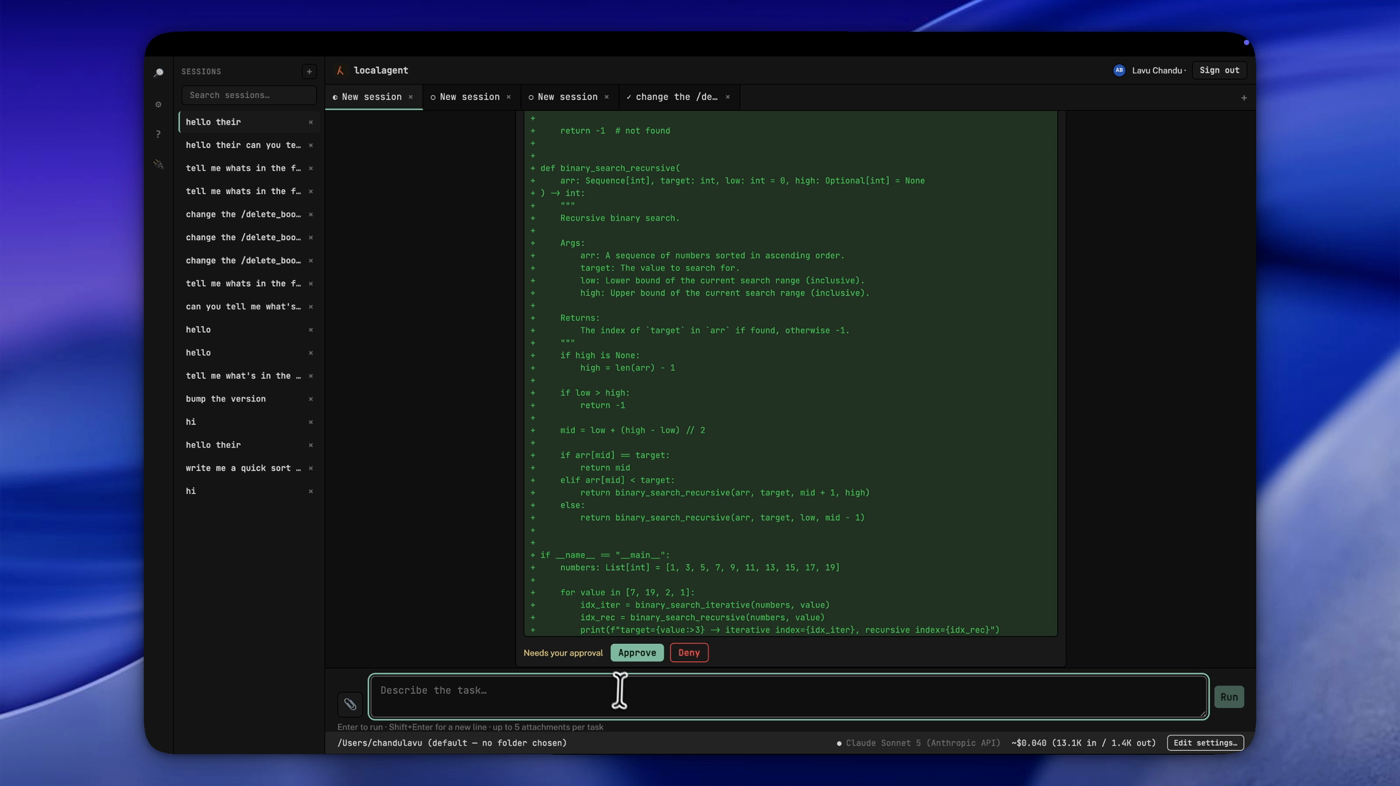
Task: Open the search icon in left rail
Action: pos(158,73)
